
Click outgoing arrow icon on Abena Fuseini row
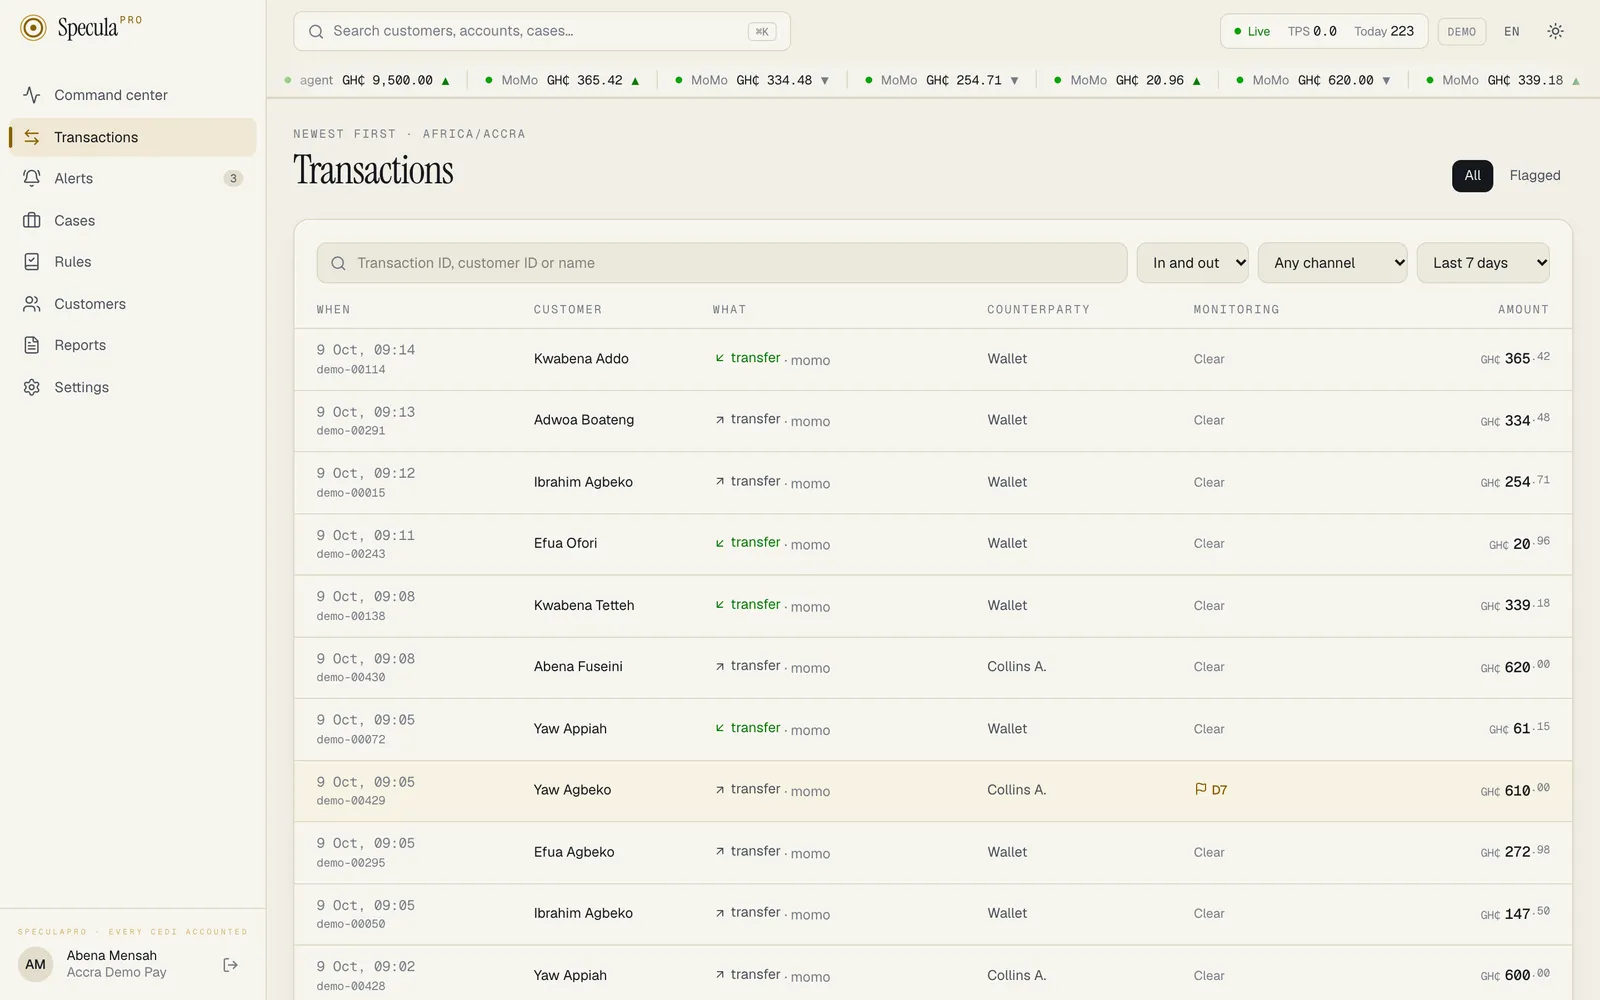click(719, 666)
